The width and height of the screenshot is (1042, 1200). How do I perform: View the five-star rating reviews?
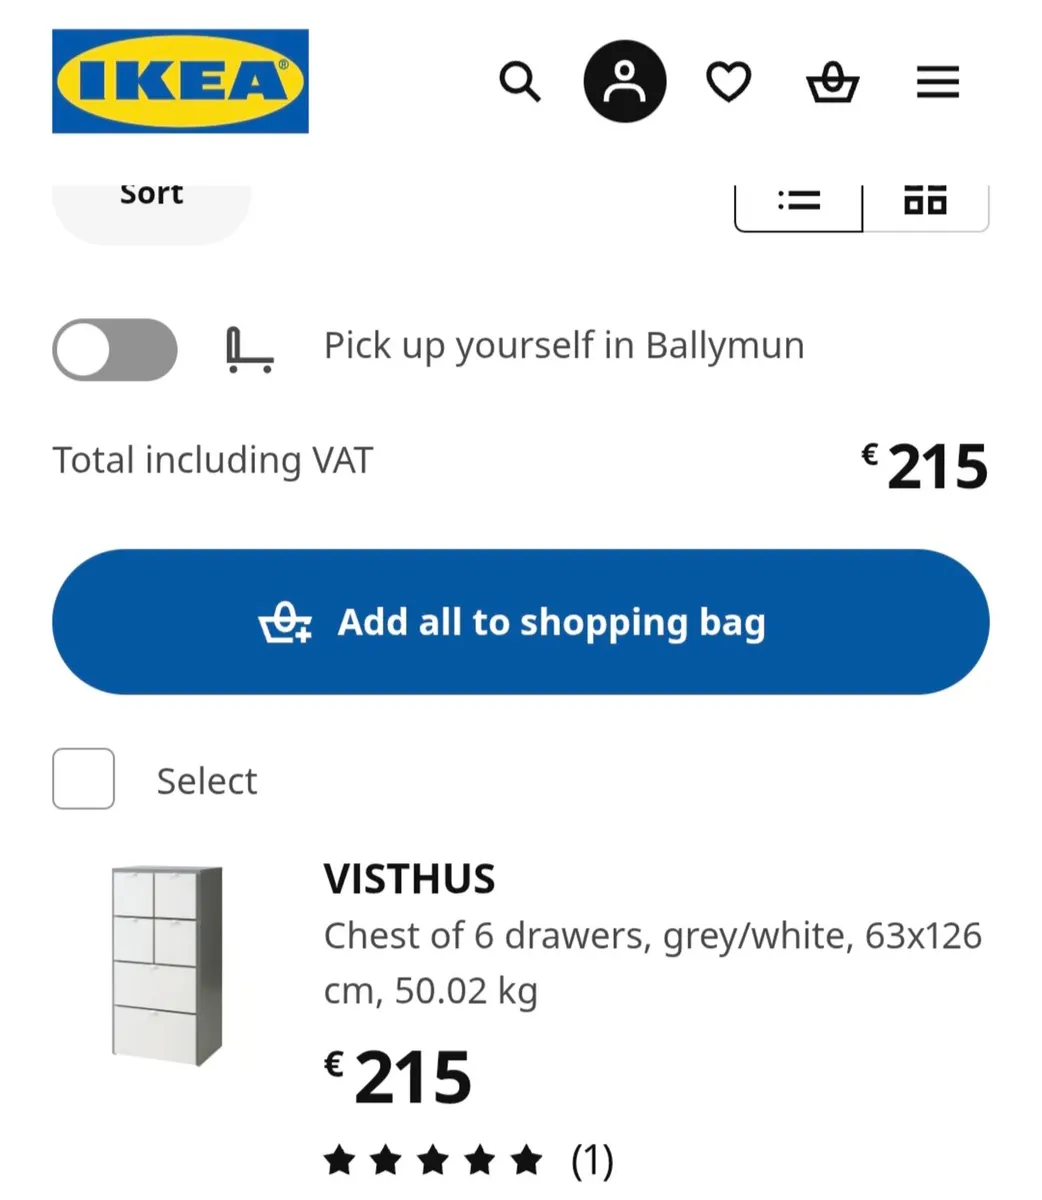[x=433, y=1161]
